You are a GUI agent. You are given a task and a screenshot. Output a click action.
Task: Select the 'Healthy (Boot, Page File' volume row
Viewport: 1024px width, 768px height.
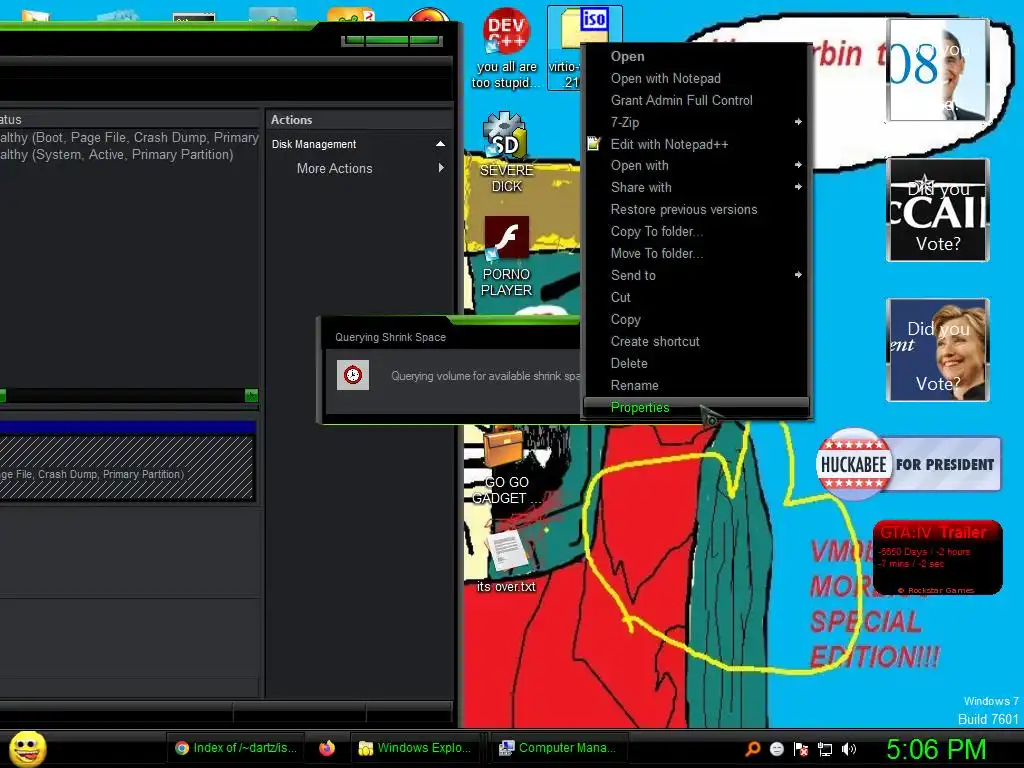pos(129,137)
